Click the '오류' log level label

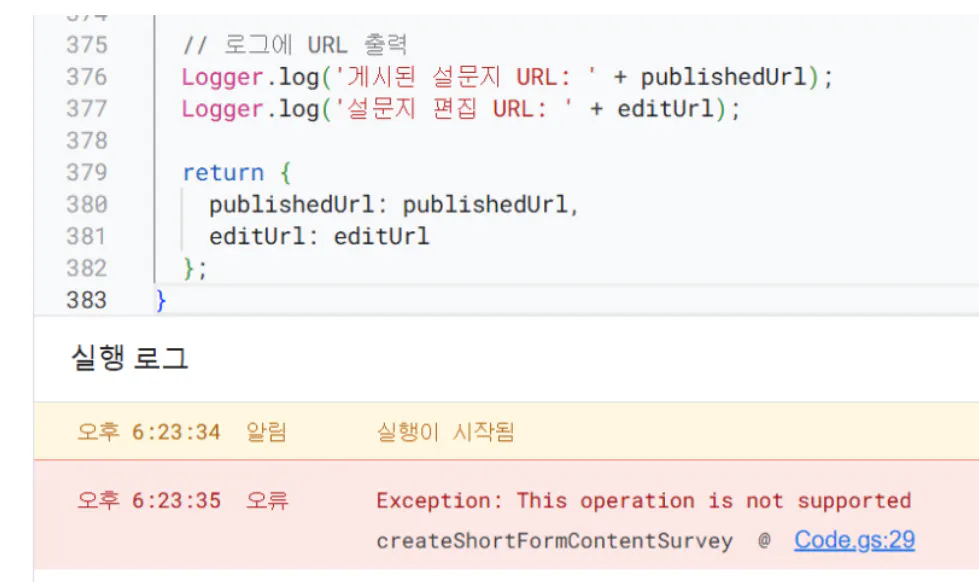[267, 501]
